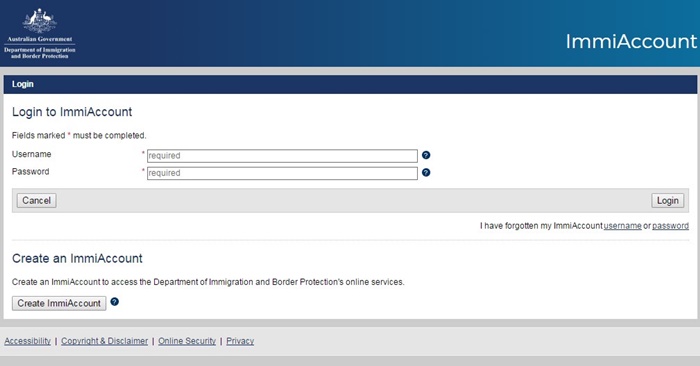Click the Department of Immigration and Border Protection text
The height and width of the screenshot is (366, 700).
[x=40, y=53]
